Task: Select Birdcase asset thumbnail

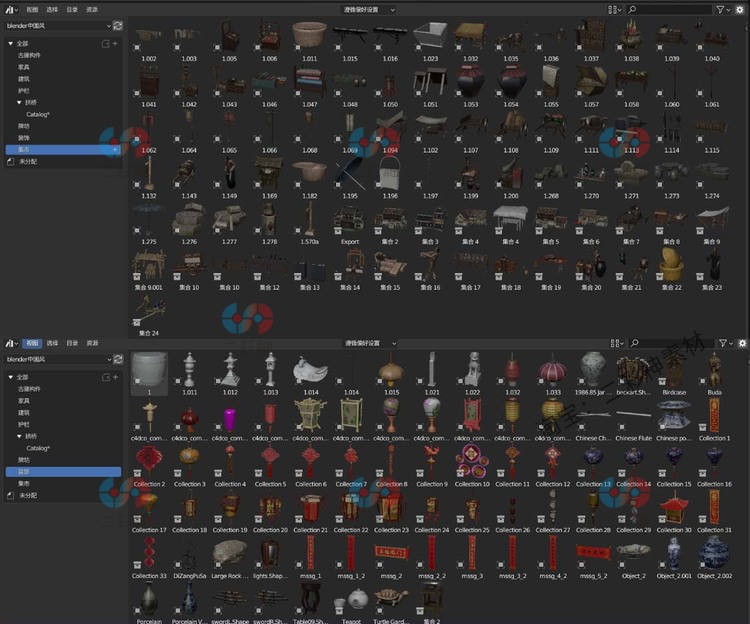Action: 674,369
